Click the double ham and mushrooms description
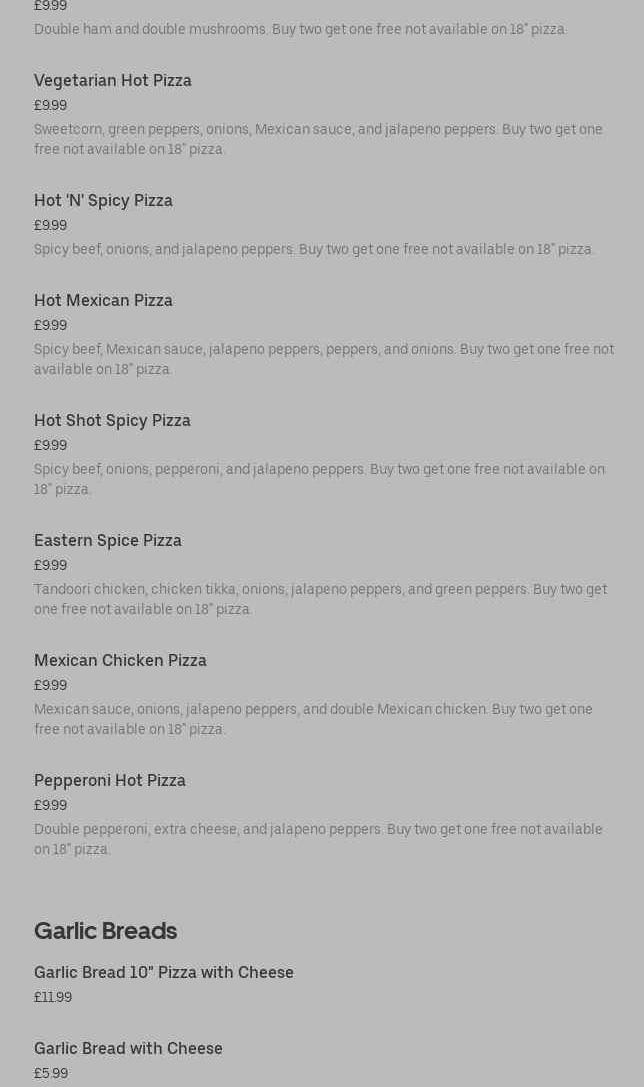Viewport: 644px width, 1087px height. click(x=301, y=29)
